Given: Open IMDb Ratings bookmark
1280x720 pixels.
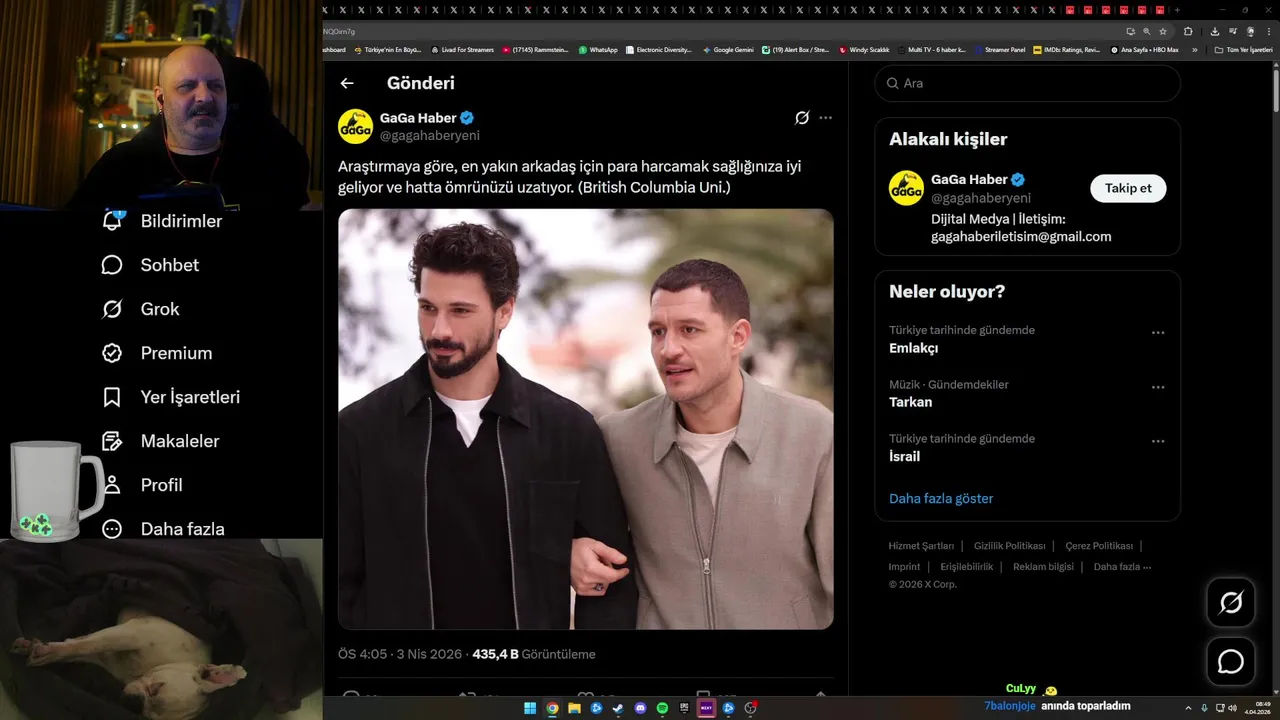Looking at the screenshot, I should [x=1066, y=49].
